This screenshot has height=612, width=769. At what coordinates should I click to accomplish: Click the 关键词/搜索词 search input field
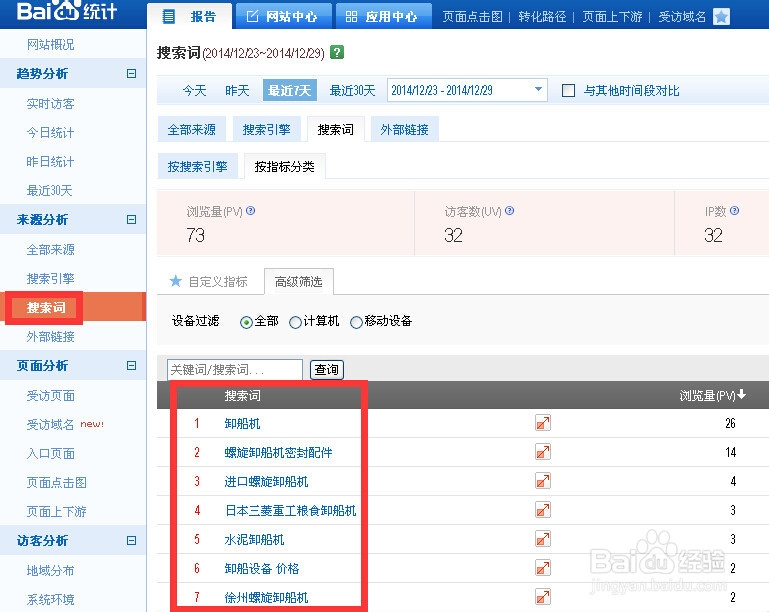tap(235, 369)
